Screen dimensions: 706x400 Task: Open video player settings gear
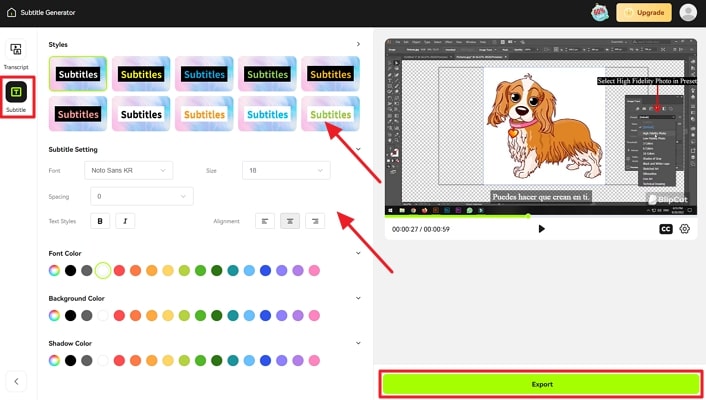click(684, 229)
